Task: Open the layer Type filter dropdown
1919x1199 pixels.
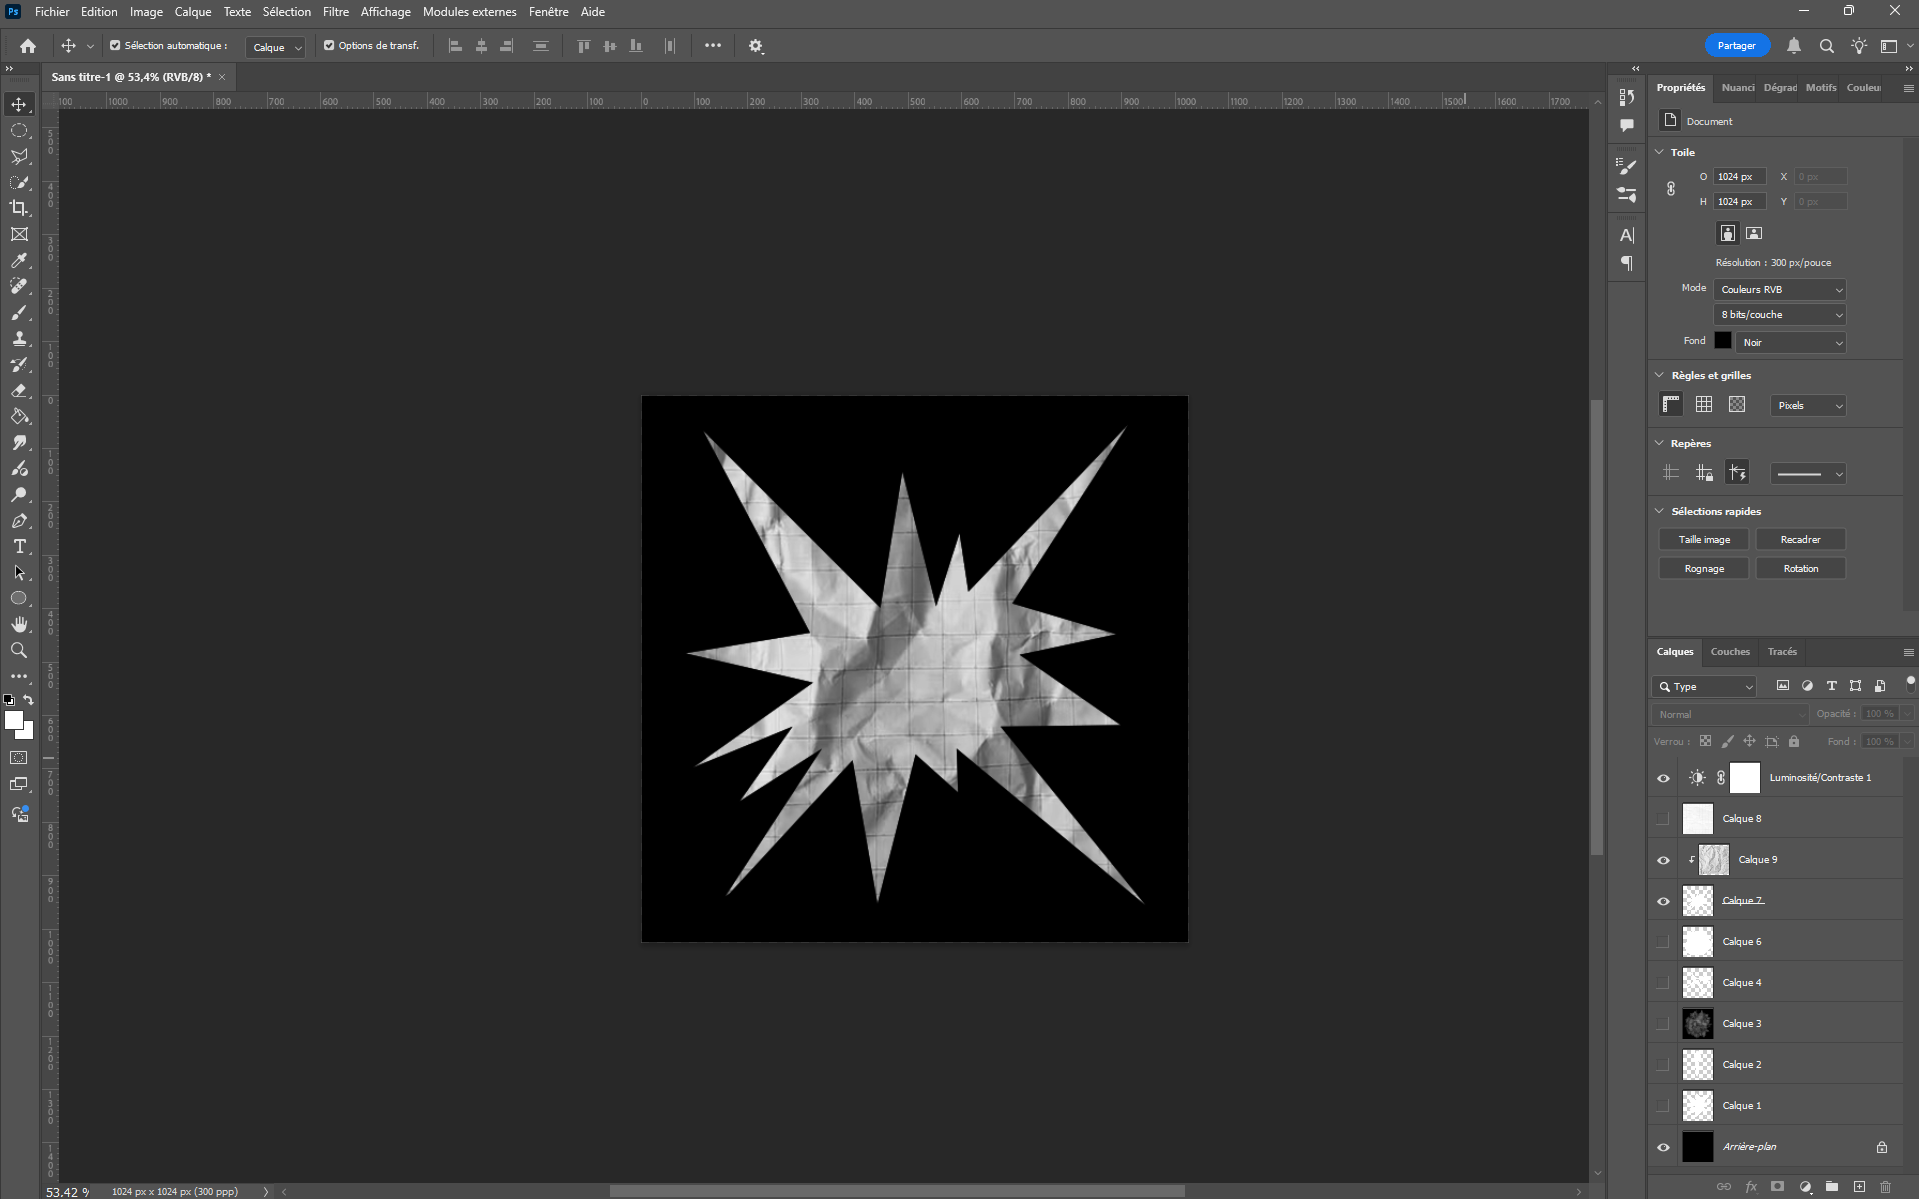Action: (x=1704, y=686)
